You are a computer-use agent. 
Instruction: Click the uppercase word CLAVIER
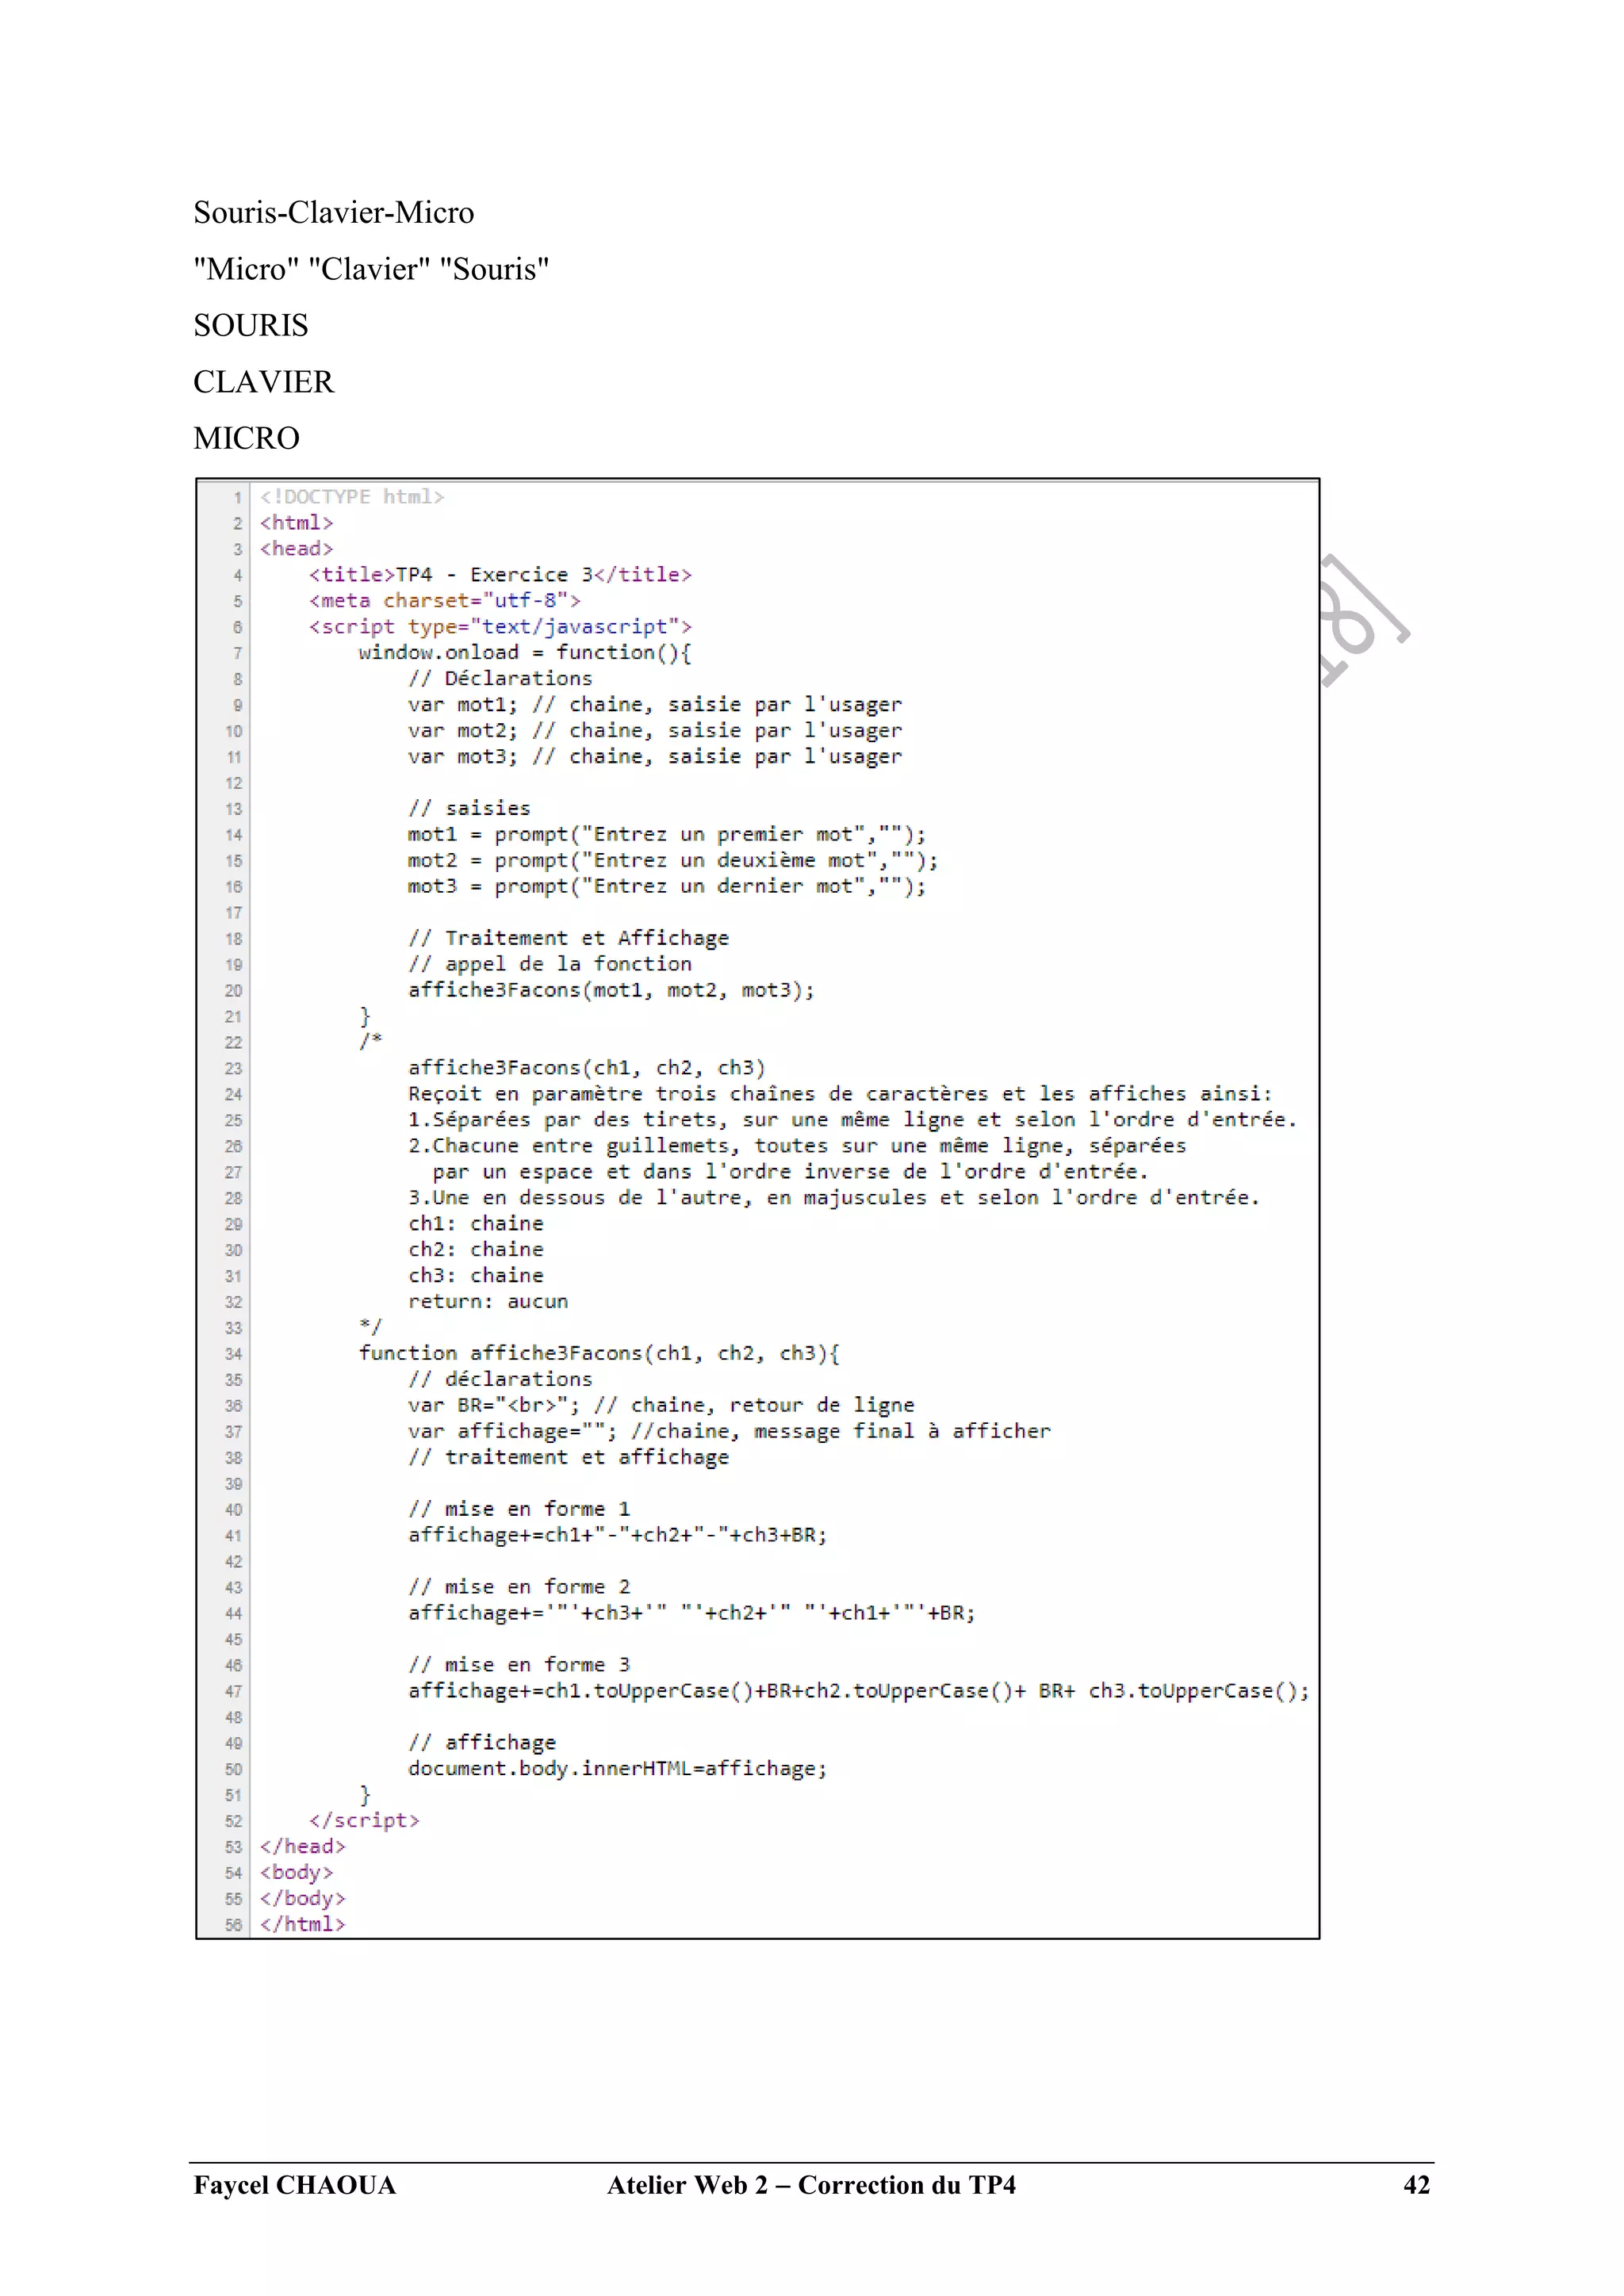(x=263, y=382)
